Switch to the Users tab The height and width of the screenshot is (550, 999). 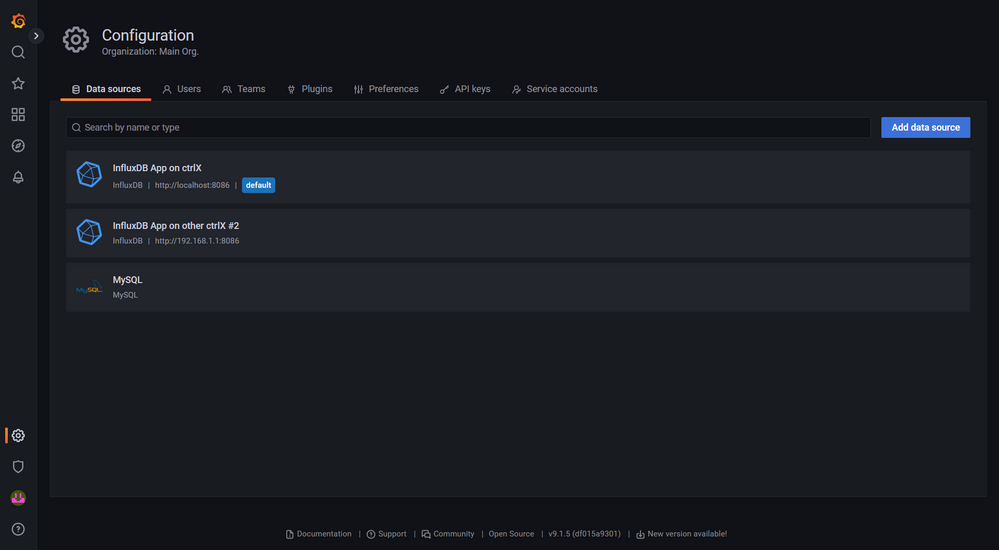[x=182, y=89]
